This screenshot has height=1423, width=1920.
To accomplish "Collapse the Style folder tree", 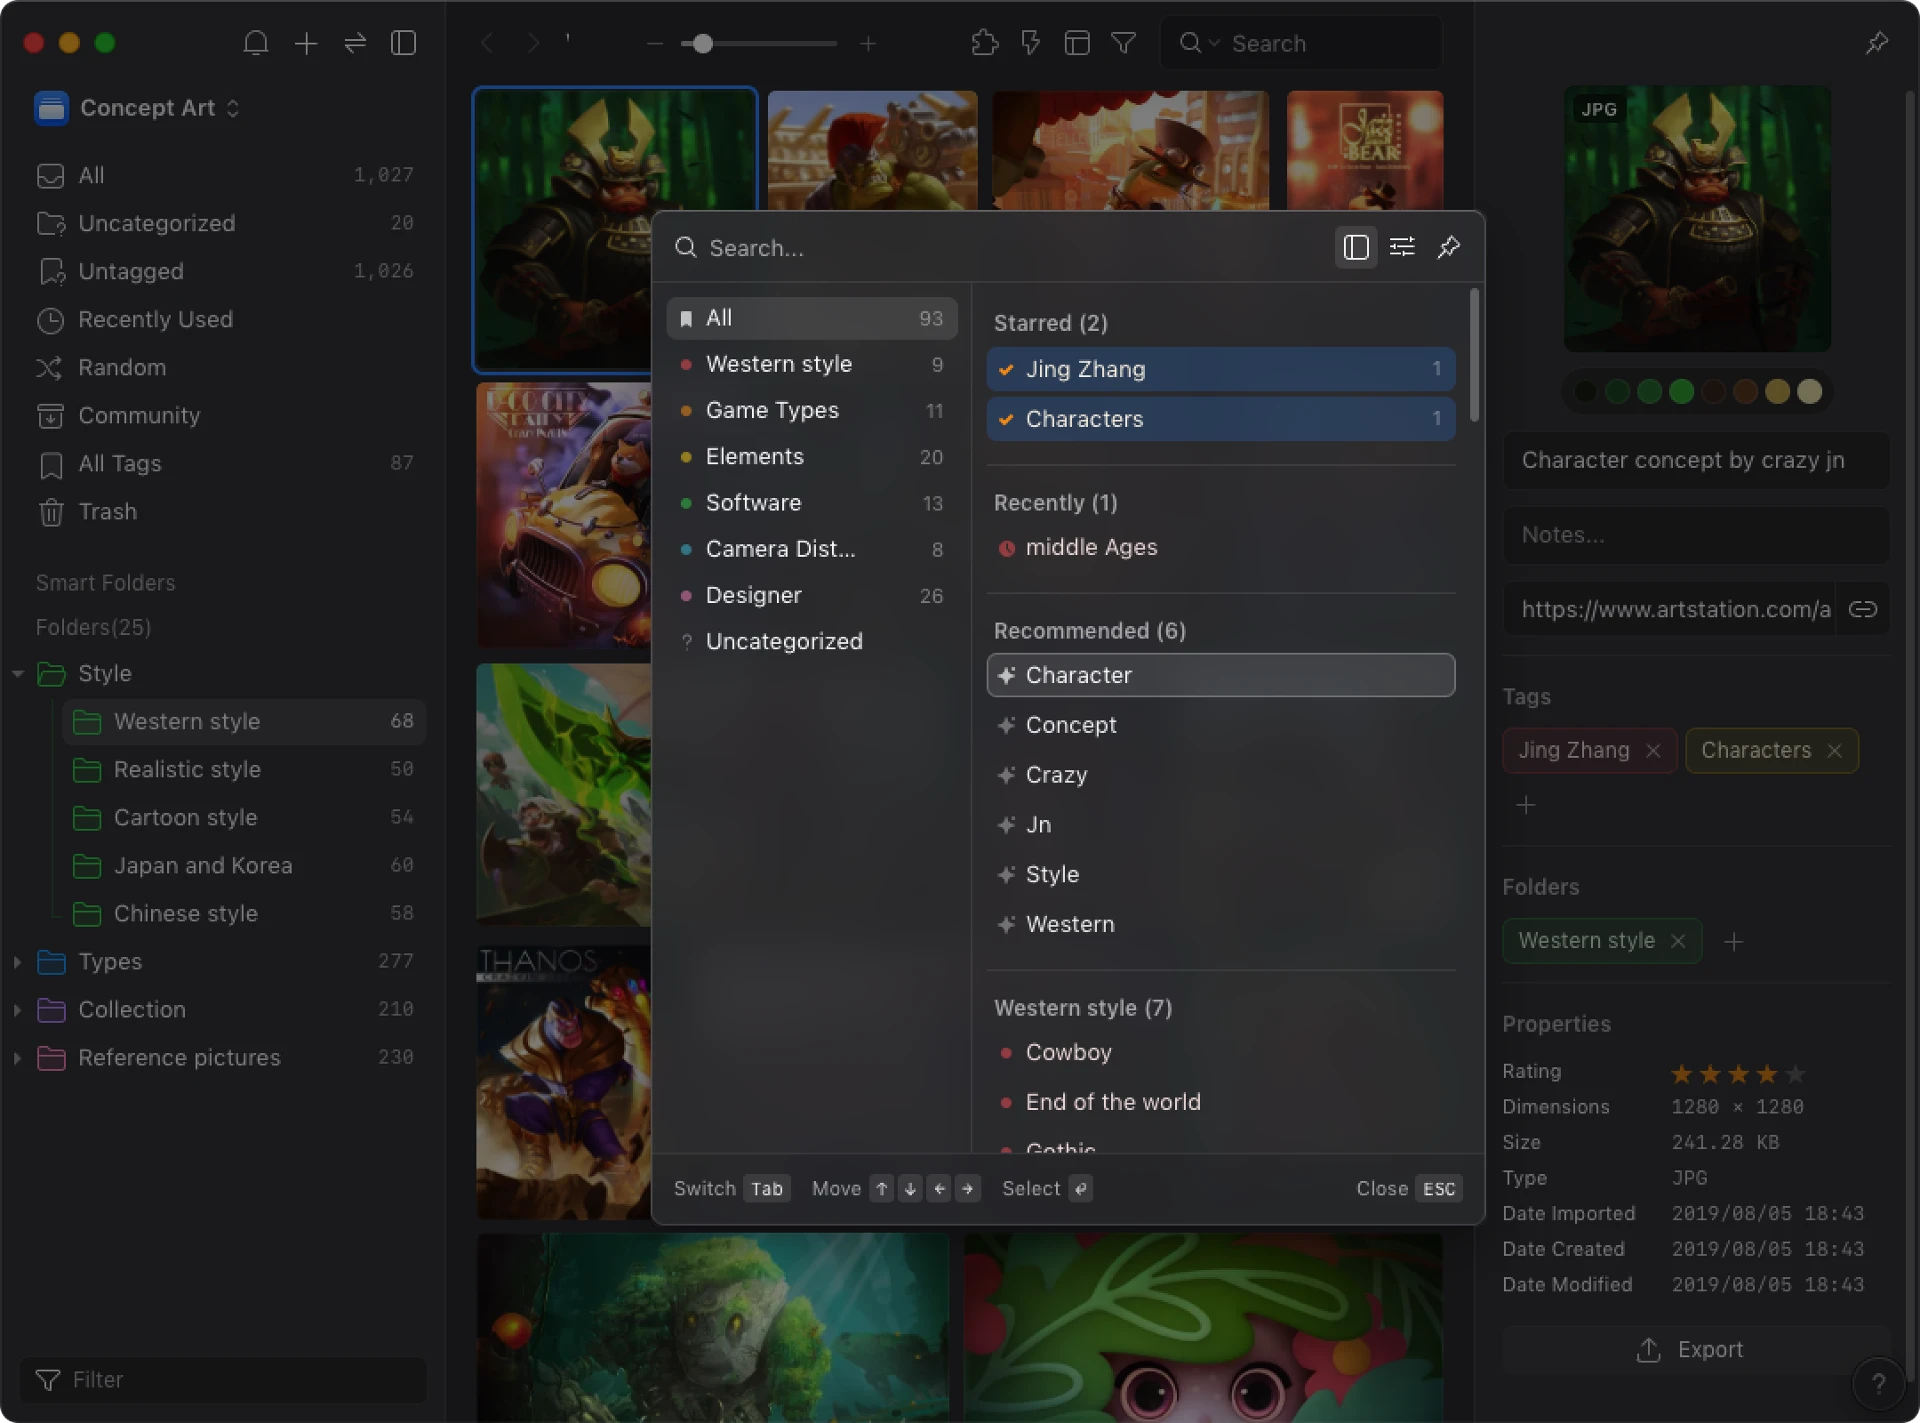I will click(17, 674).
